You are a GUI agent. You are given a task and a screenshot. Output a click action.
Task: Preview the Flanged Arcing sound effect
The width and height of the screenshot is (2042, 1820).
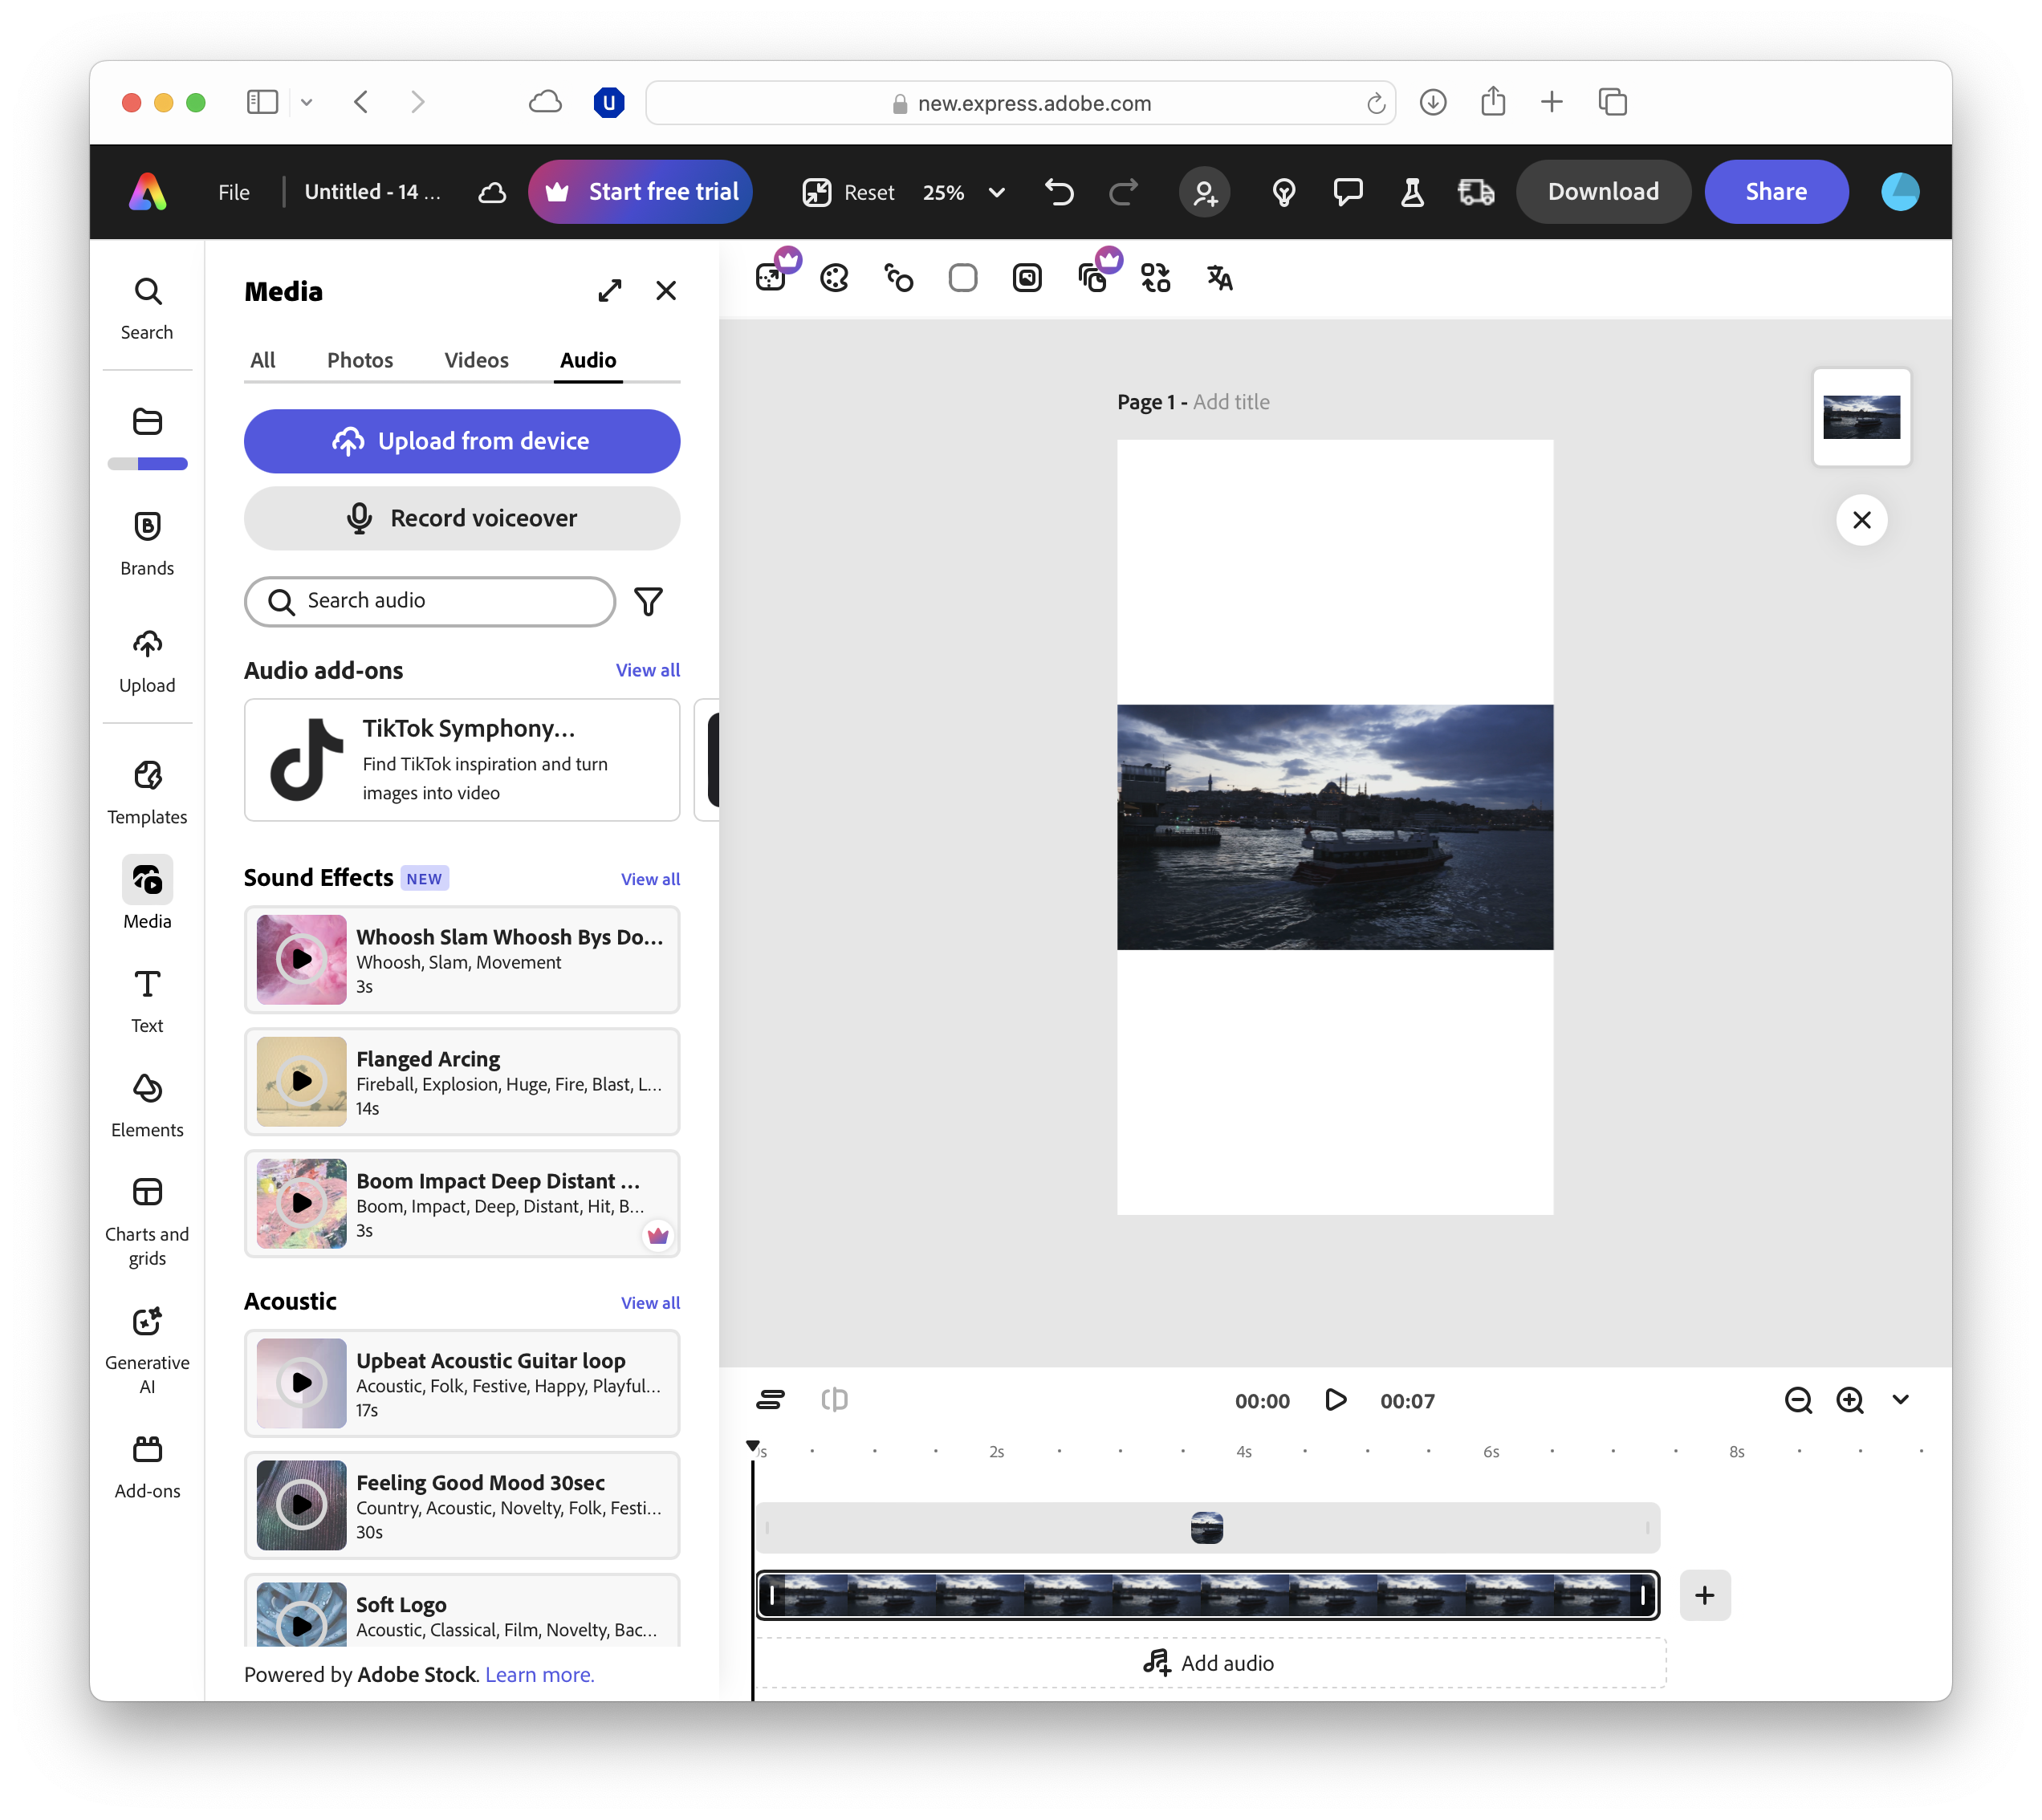301,1082
